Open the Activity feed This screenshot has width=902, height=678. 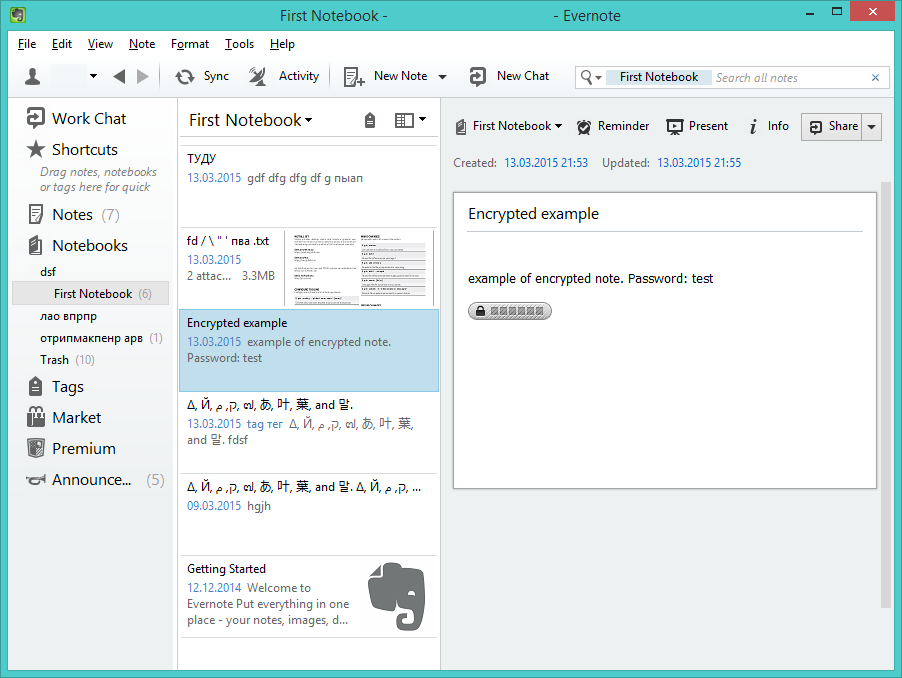click(x=284, y=76)
